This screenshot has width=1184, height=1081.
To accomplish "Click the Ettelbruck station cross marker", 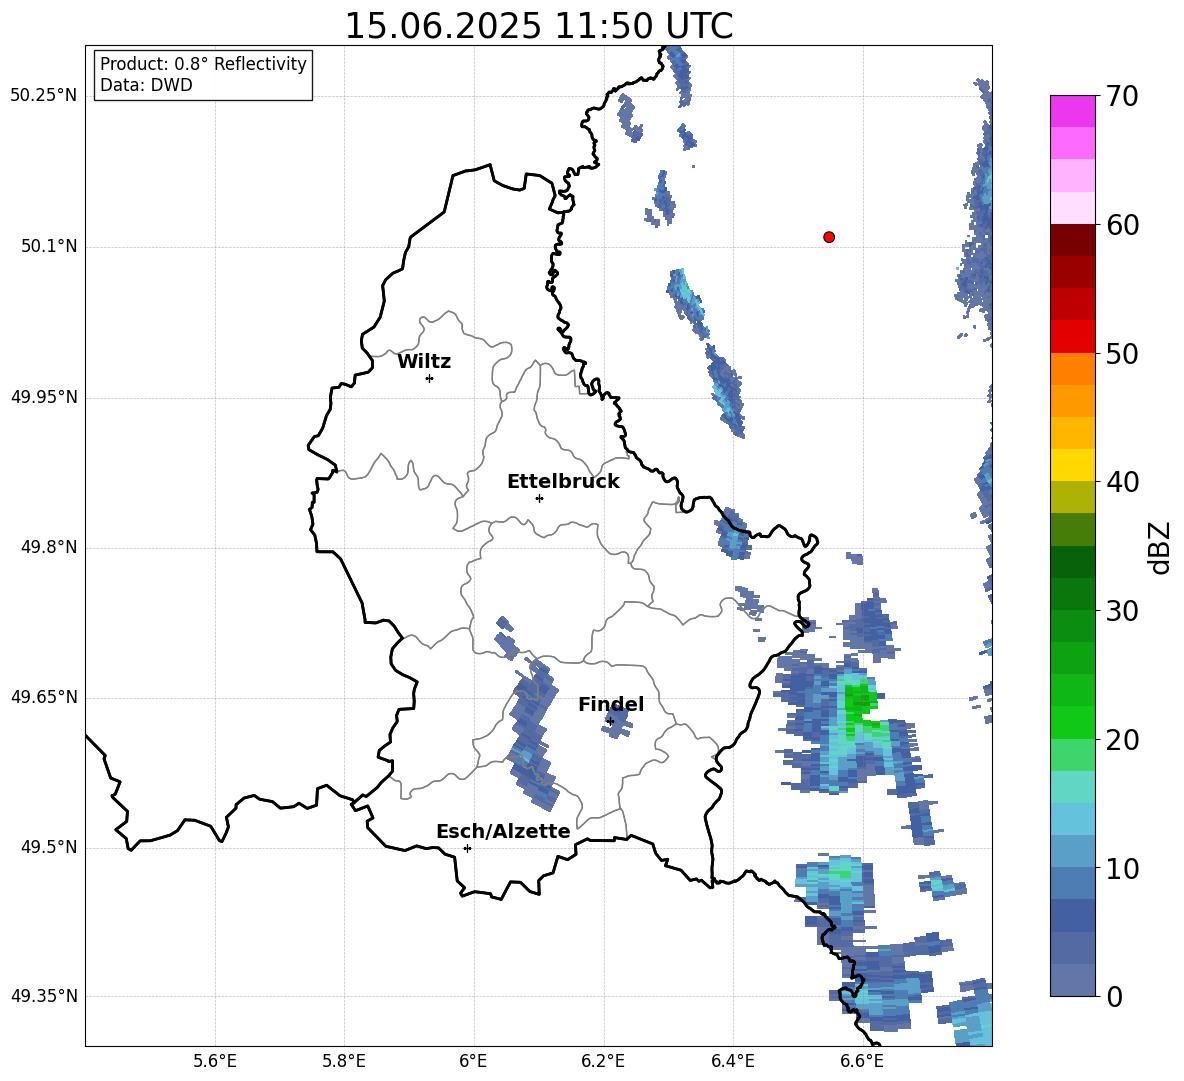I will 539,498.
